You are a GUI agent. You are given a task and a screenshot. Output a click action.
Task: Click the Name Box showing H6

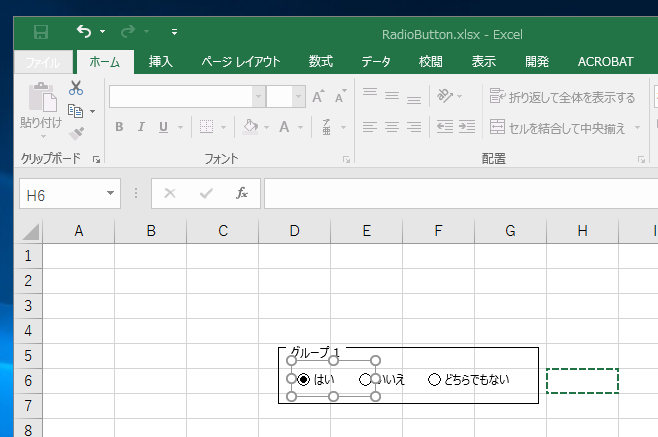[x=70, y=194]
